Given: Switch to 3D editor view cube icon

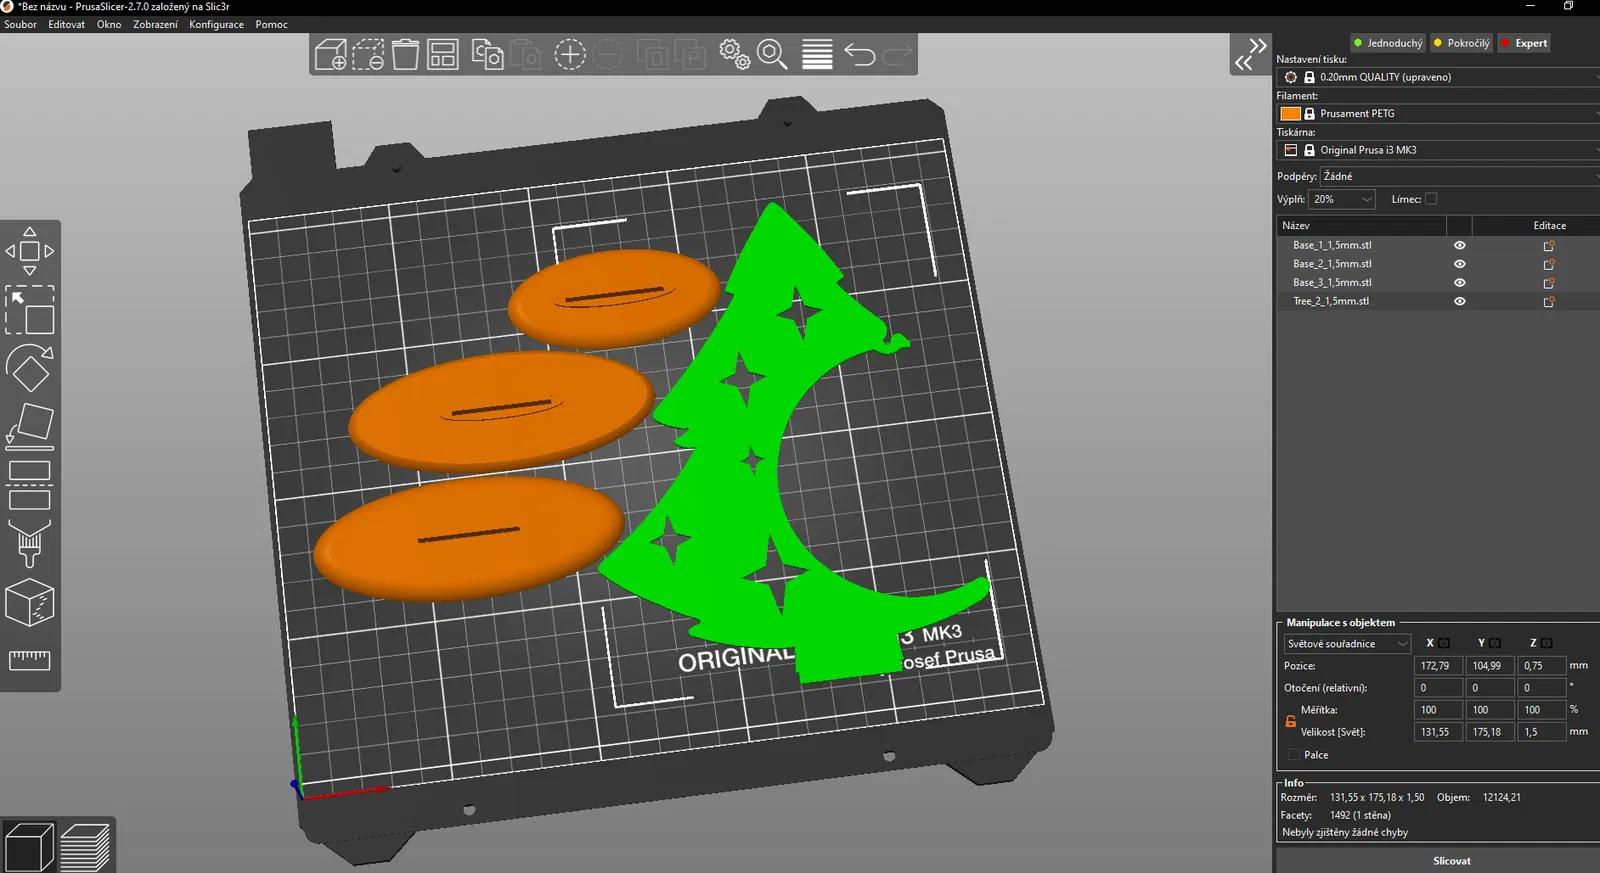Looking at the screenshot, I should tap(29, 847).
